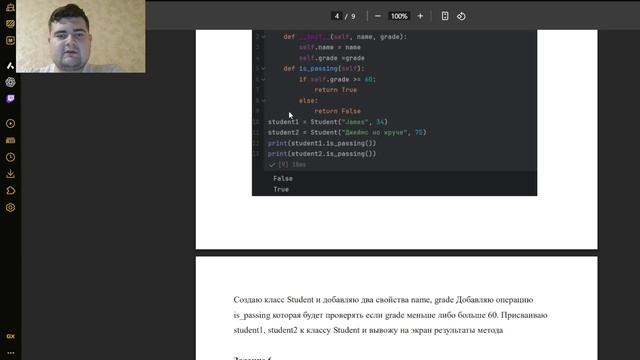Open the GX Cleaner icon in sidebar

pyautogui.click(x=11, y=24)
